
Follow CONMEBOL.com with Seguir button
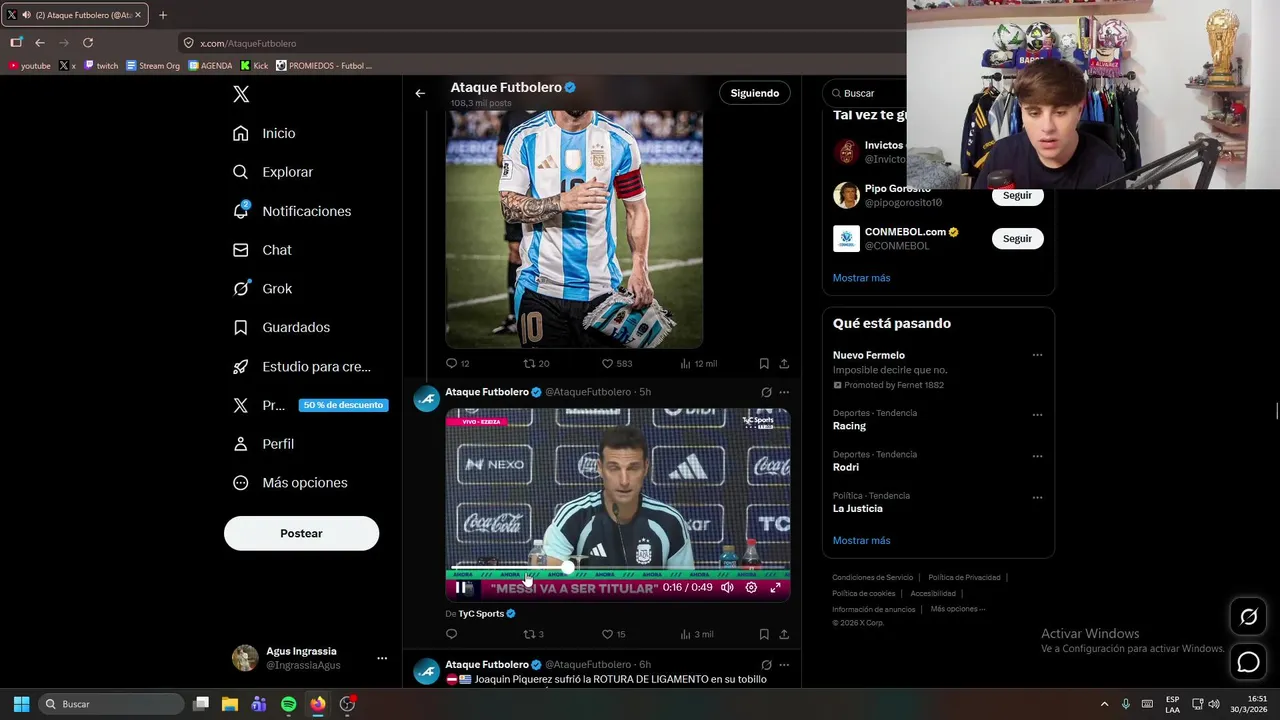[1017, 238]
